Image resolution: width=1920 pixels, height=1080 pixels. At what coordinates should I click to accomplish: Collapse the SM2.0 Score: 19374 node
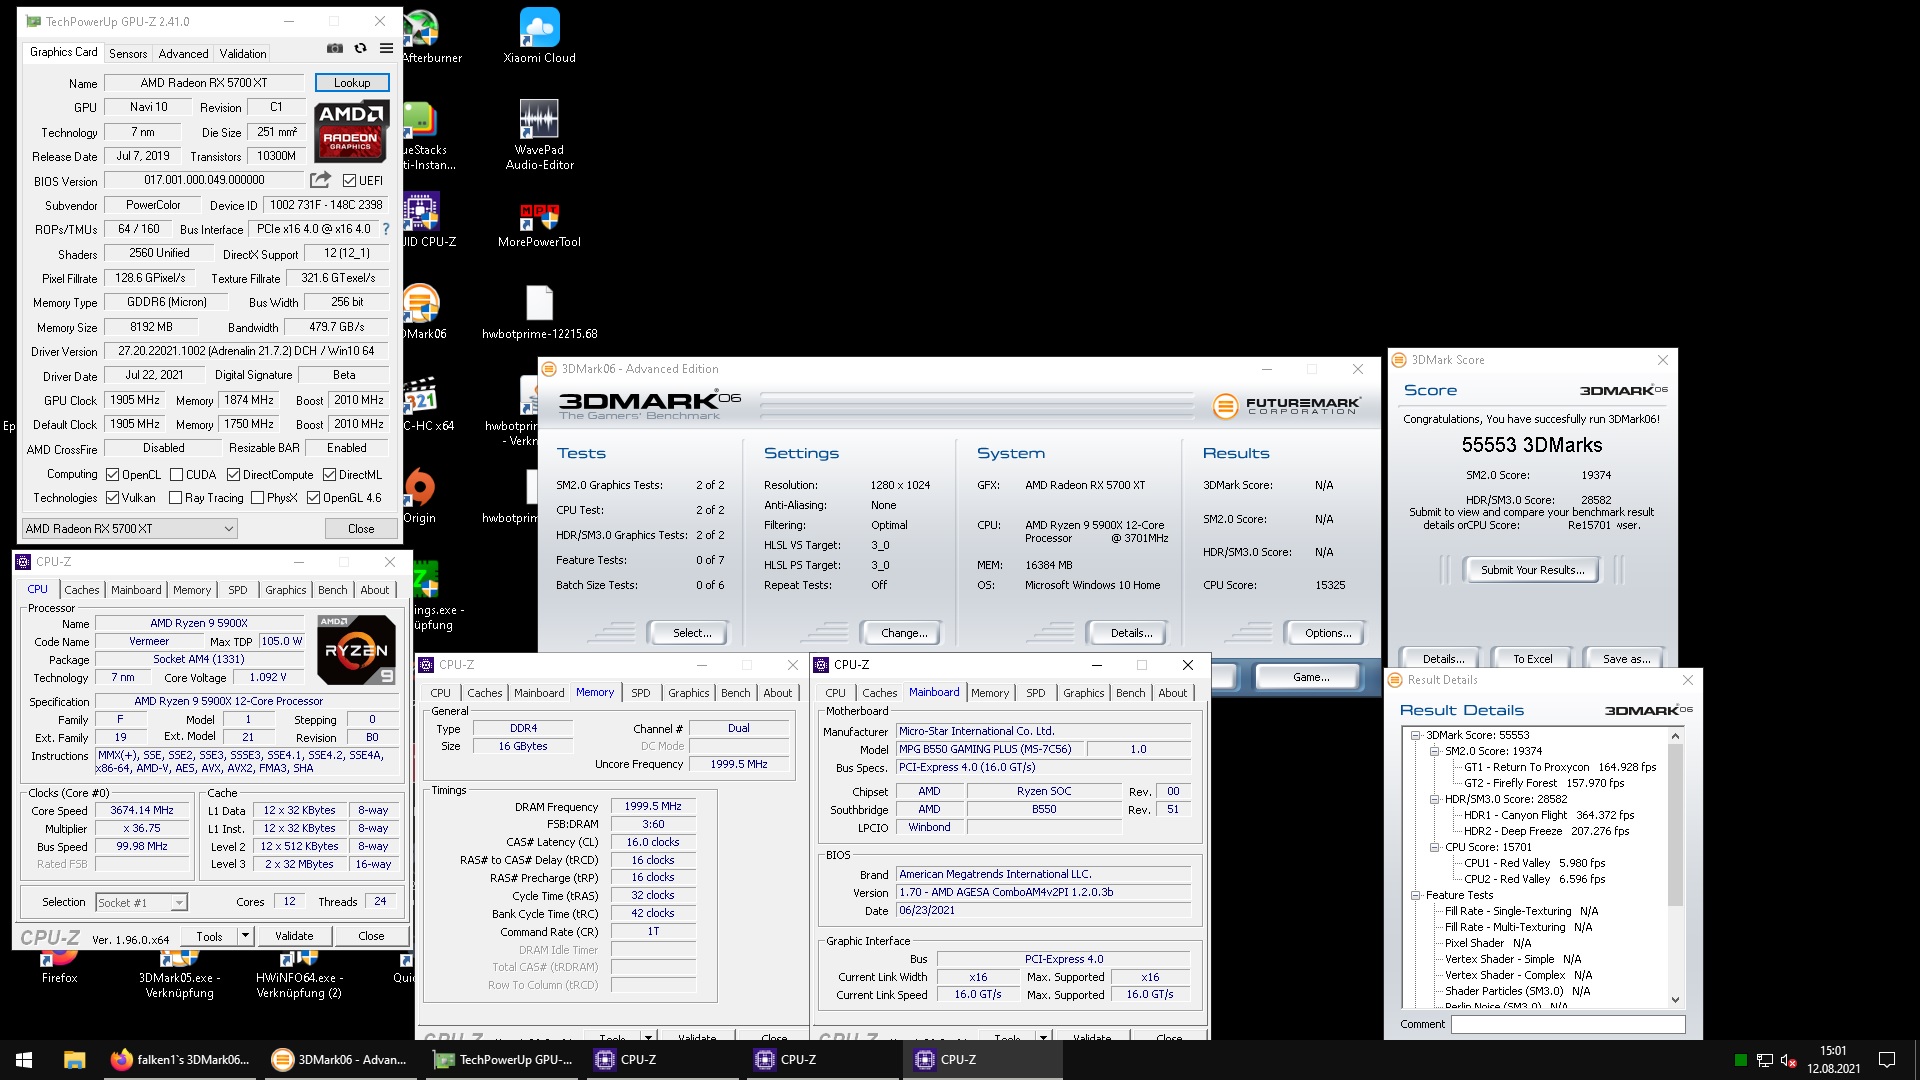pos(1434,751)
